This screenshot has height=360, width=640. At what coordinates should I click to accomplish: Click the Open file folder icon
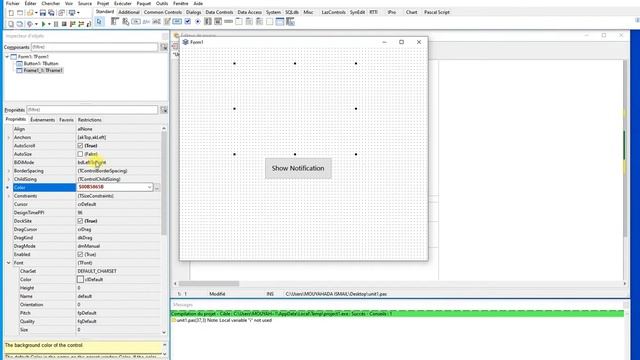click(30, 13)
